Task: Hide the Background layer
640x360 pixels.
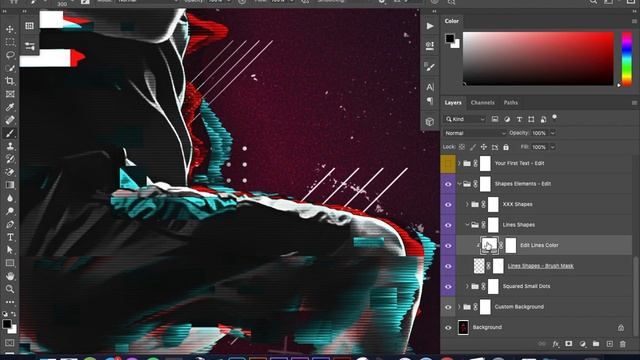Action: [448, 327]
